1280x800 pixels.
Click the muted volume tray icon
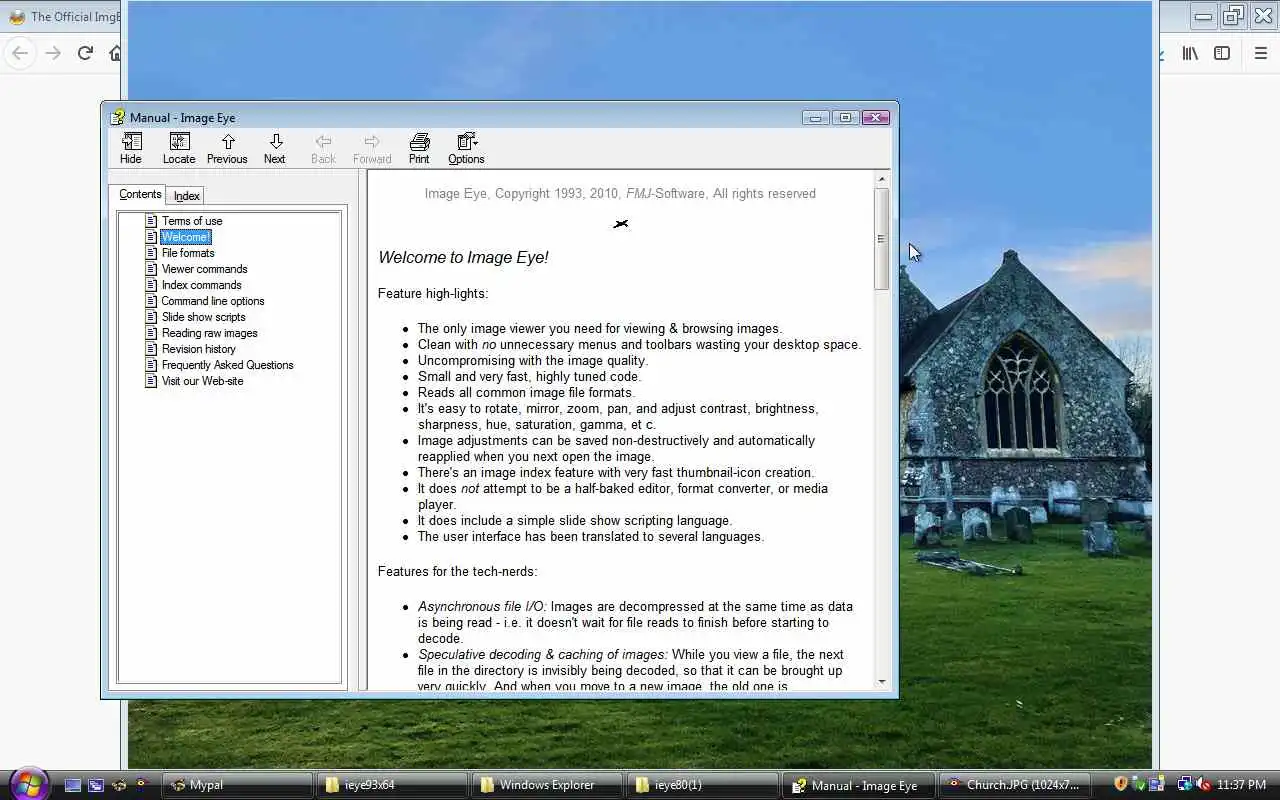point(1203,785)
